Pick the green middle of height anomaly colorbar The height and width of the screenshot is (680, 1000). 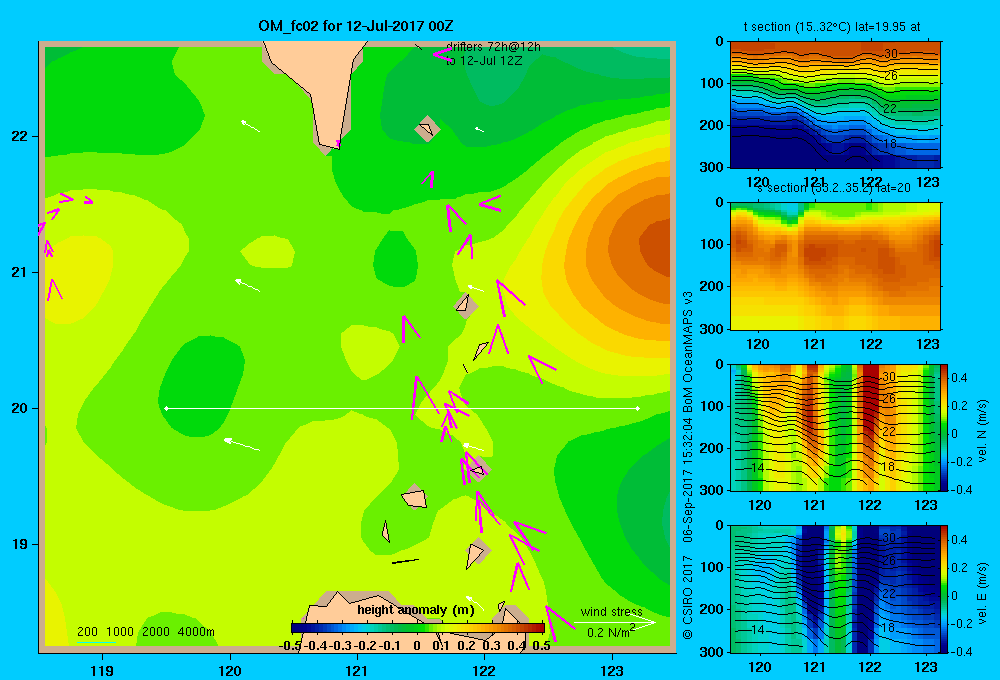coord(418,628)
